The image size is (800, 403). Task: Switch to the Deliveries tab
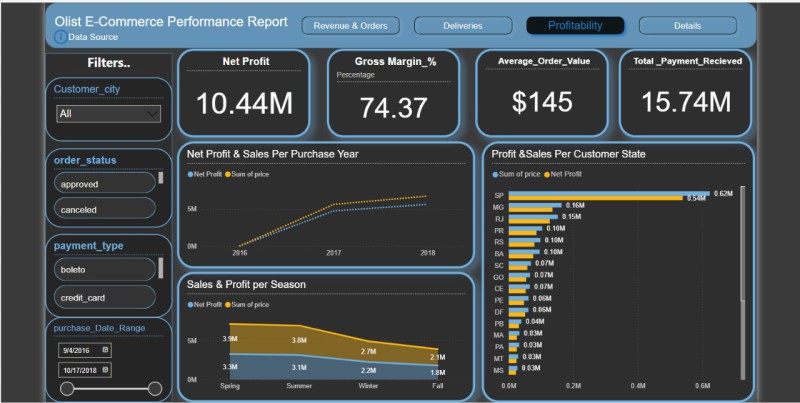tap(463, 26)
